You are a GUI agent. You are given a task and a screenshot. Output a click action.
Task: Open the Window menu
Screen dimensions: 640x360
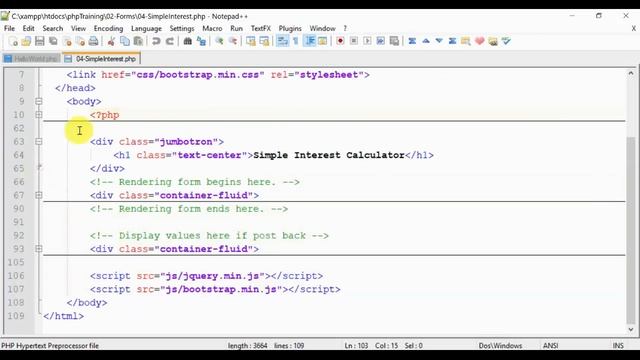tap(322, 28)
